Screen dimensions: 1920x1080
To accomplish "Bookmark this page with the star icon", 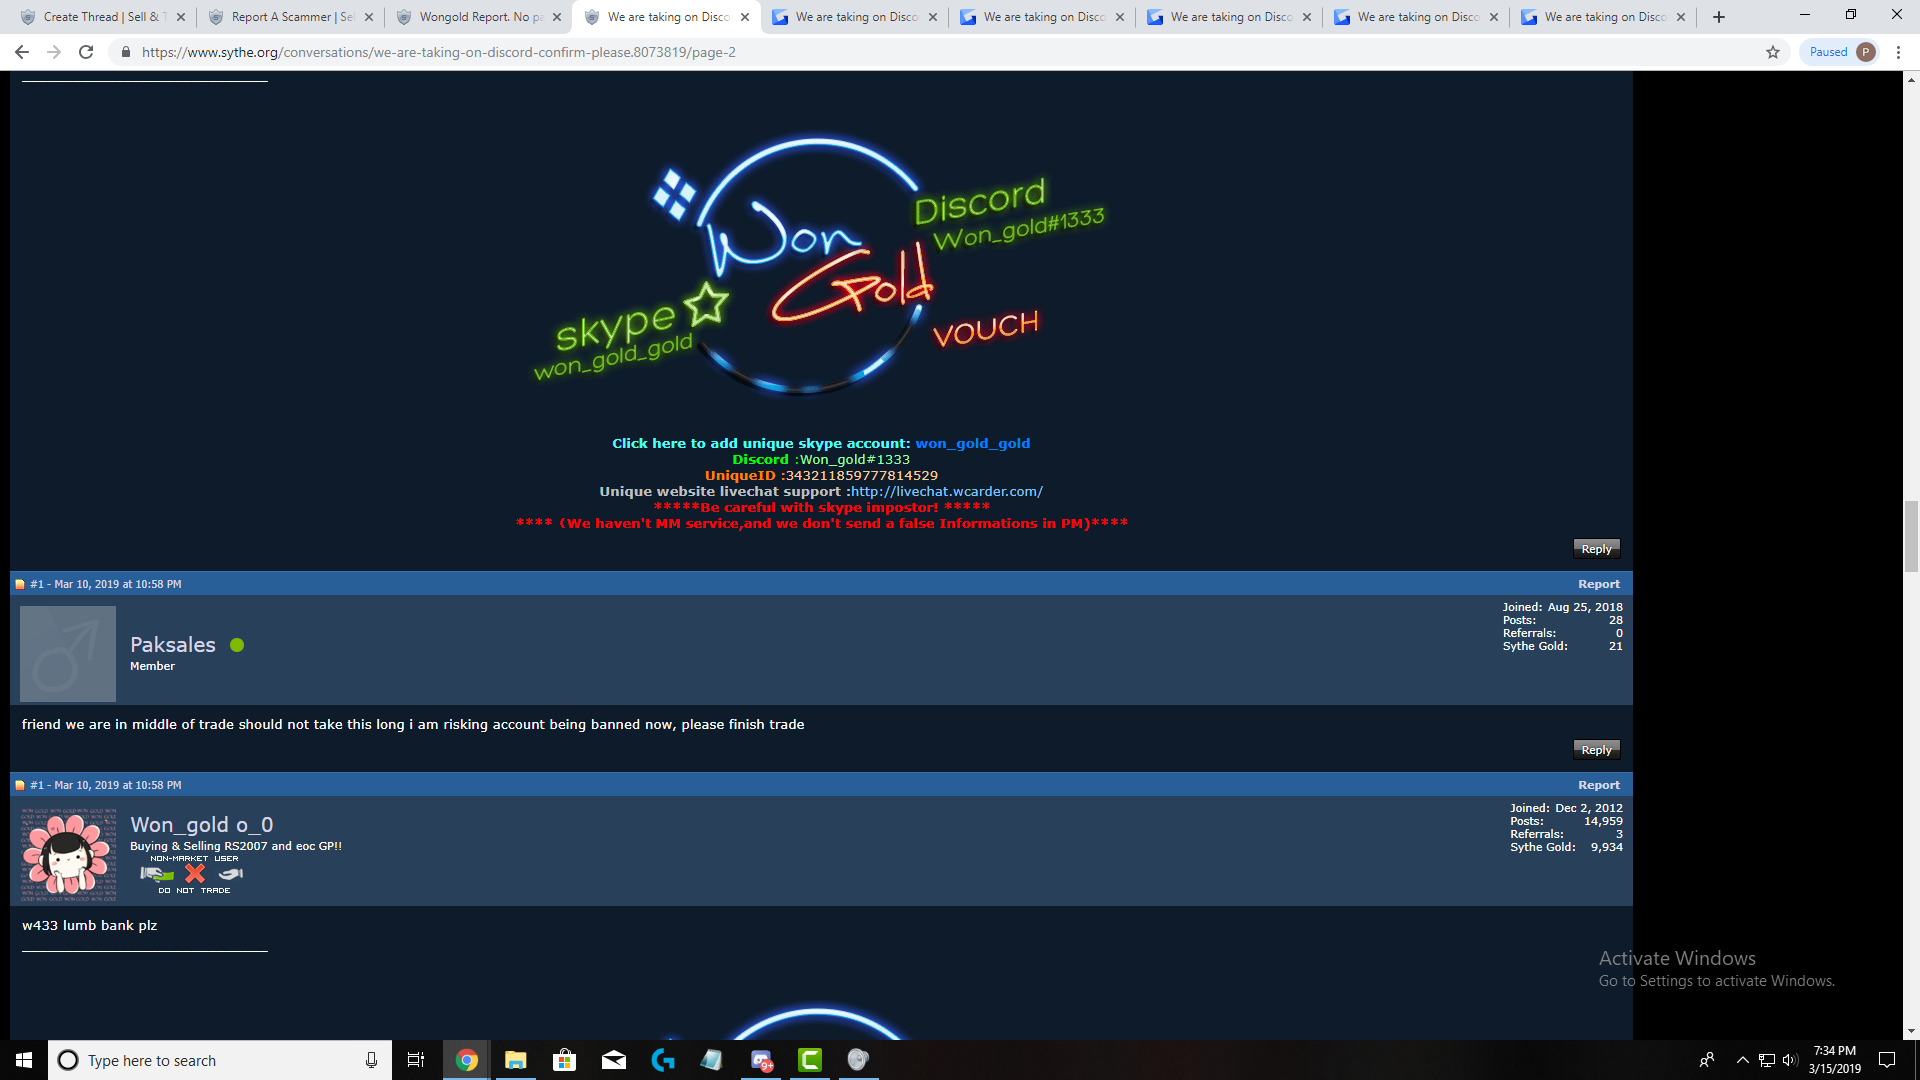I will [x=1773, y=52].
